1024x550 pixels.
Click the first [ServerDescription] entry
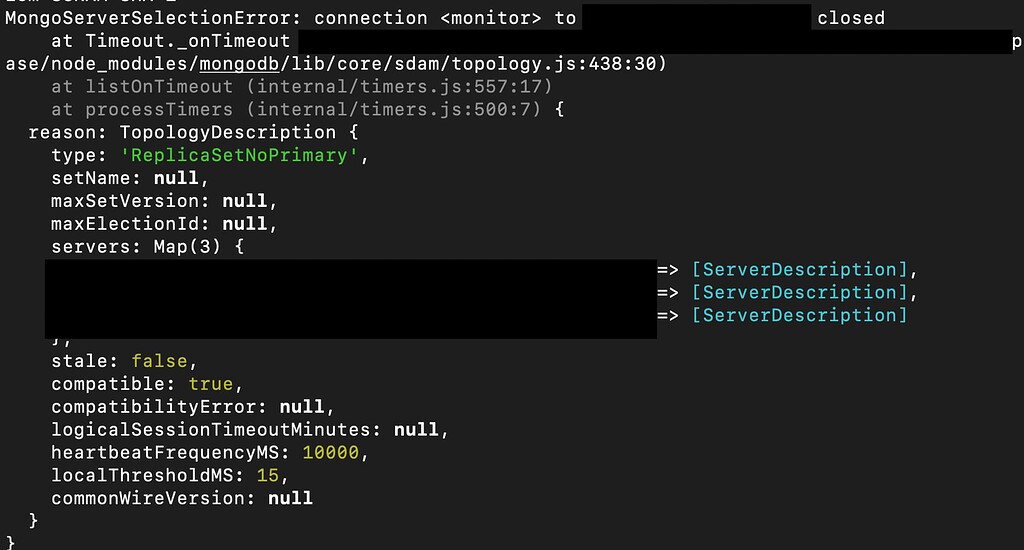pyautogui.click(x=799, y=270)
